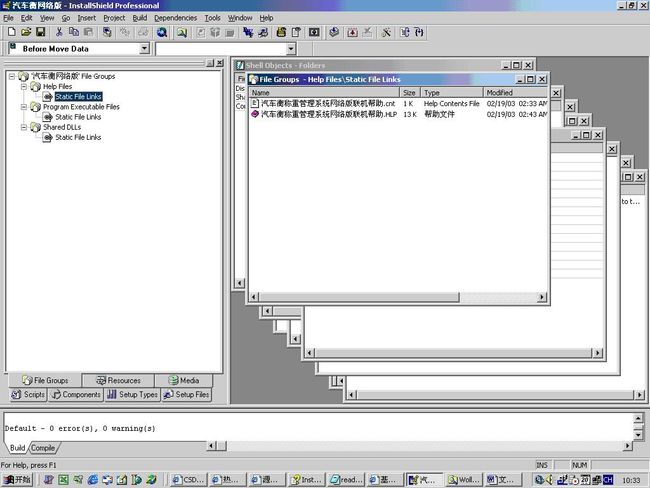Open the Windows Start button
This screenshot has height=488, width=650.
[x=17, y=480]
